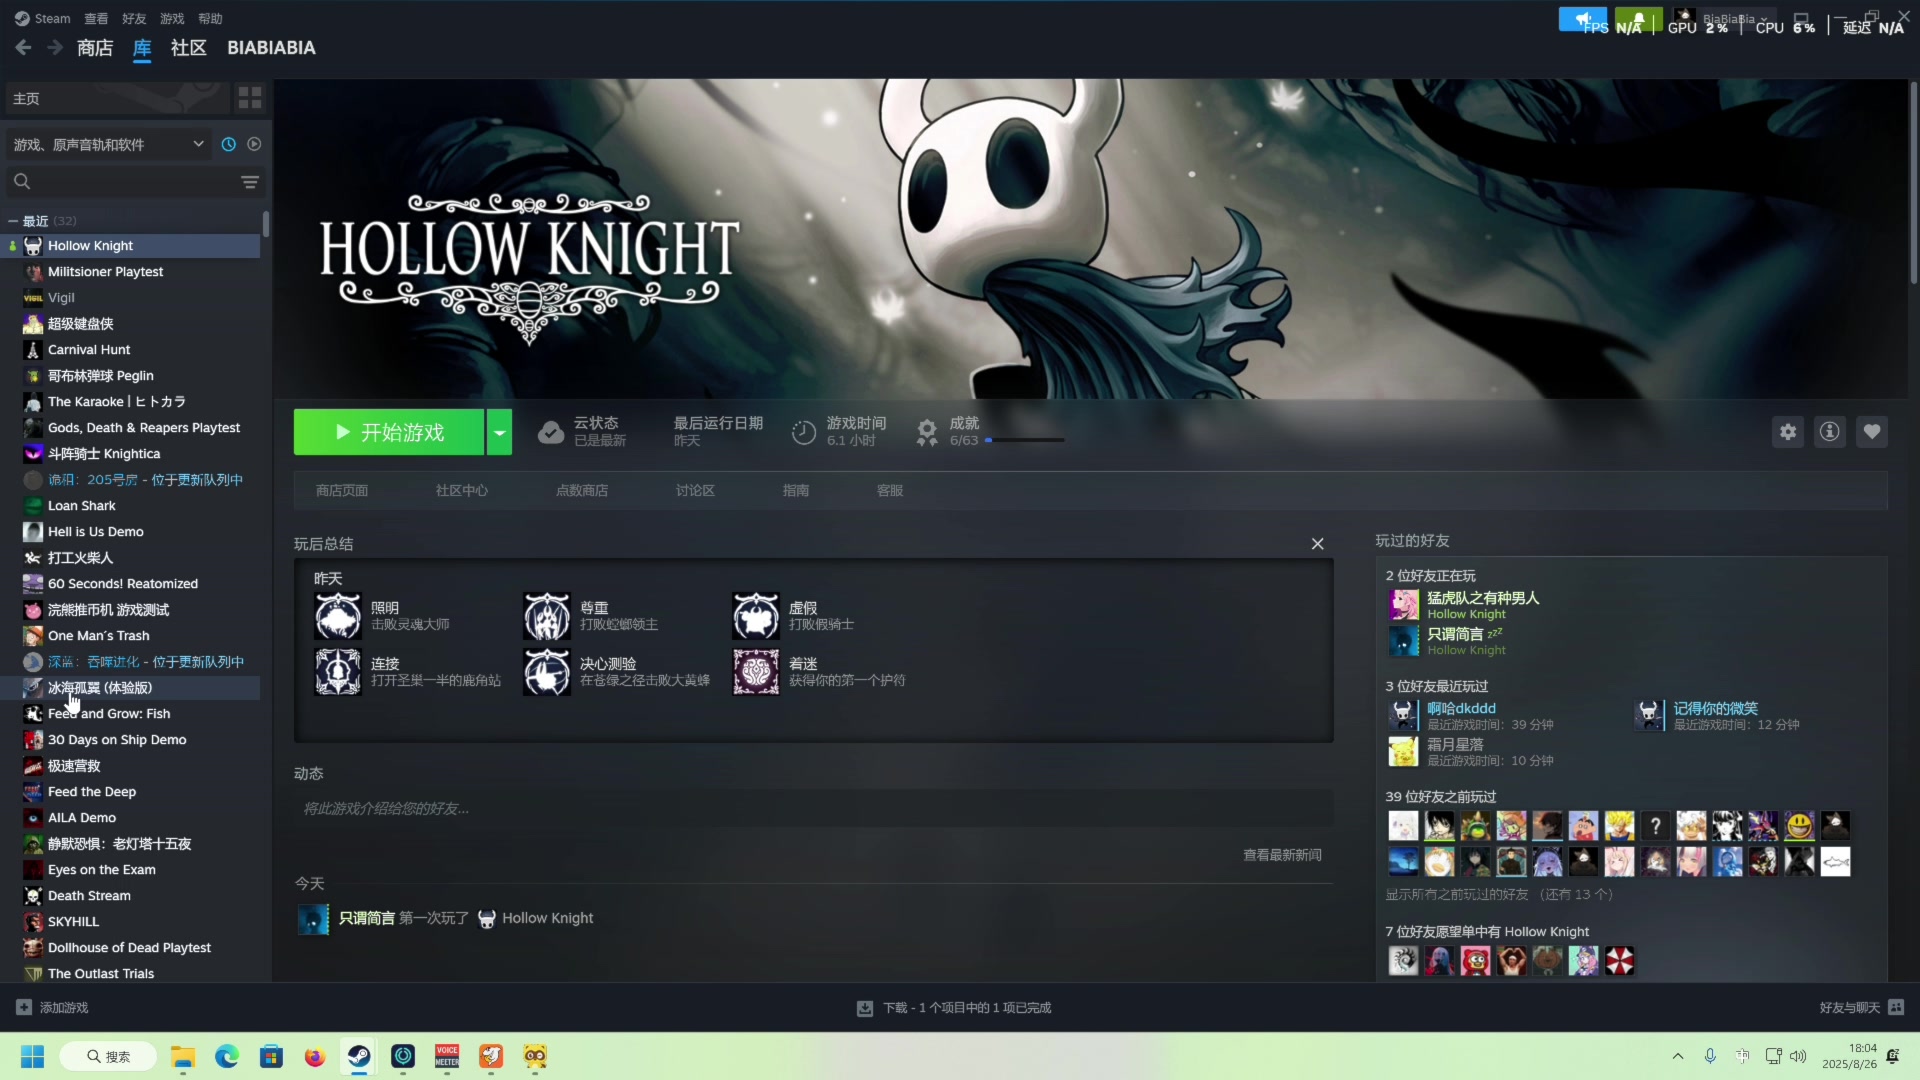The image size is (1920, 1080).
Task: Open advanced filter options icon
Action: pos(250,182)
